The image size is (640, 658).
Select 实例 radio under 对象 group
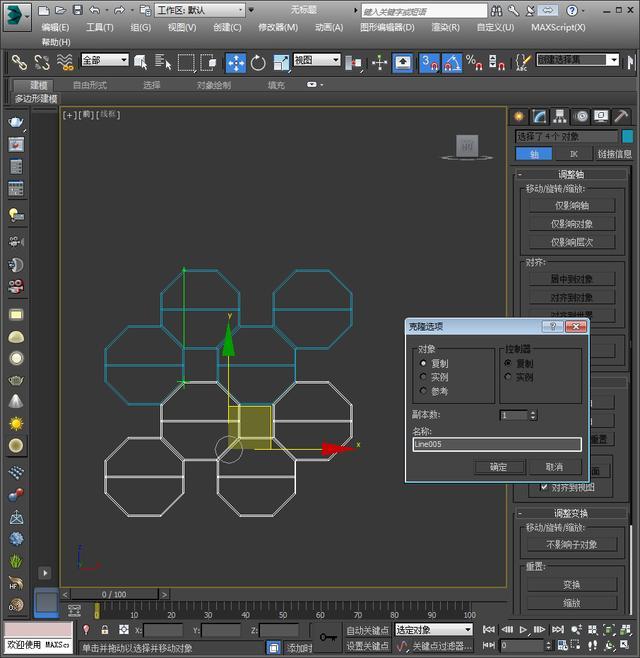(424, 377)
